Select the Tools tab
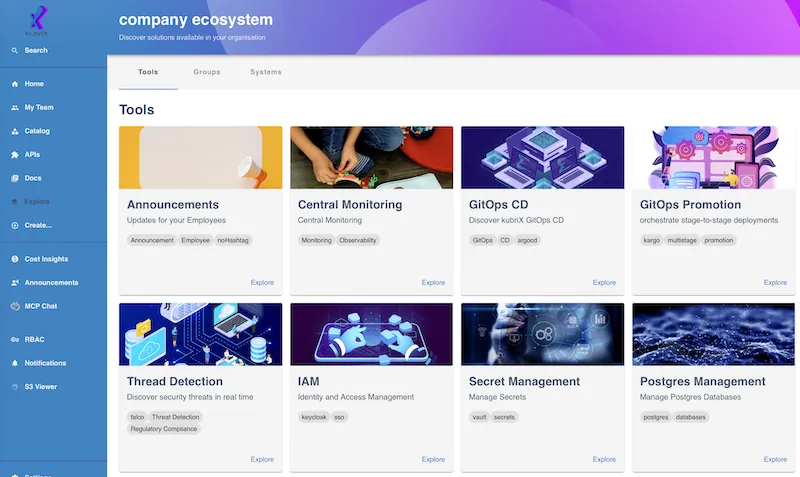Image resolution: width=800 pixels, height=477 pixels. (x=148, y=72)
